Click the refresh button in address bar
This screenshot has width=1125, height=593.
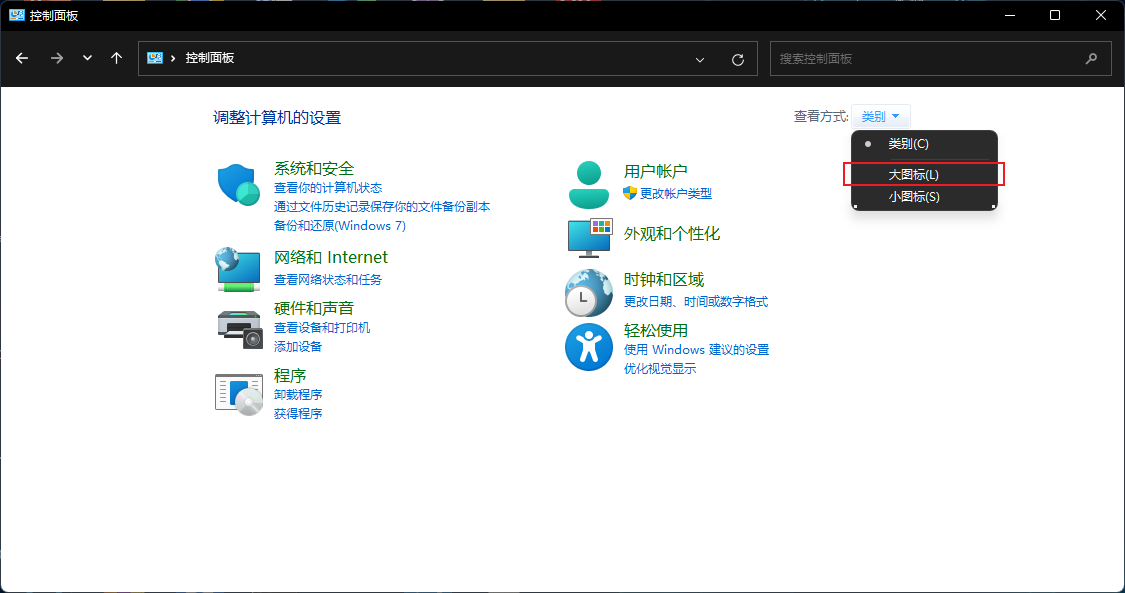click(738, 58)
